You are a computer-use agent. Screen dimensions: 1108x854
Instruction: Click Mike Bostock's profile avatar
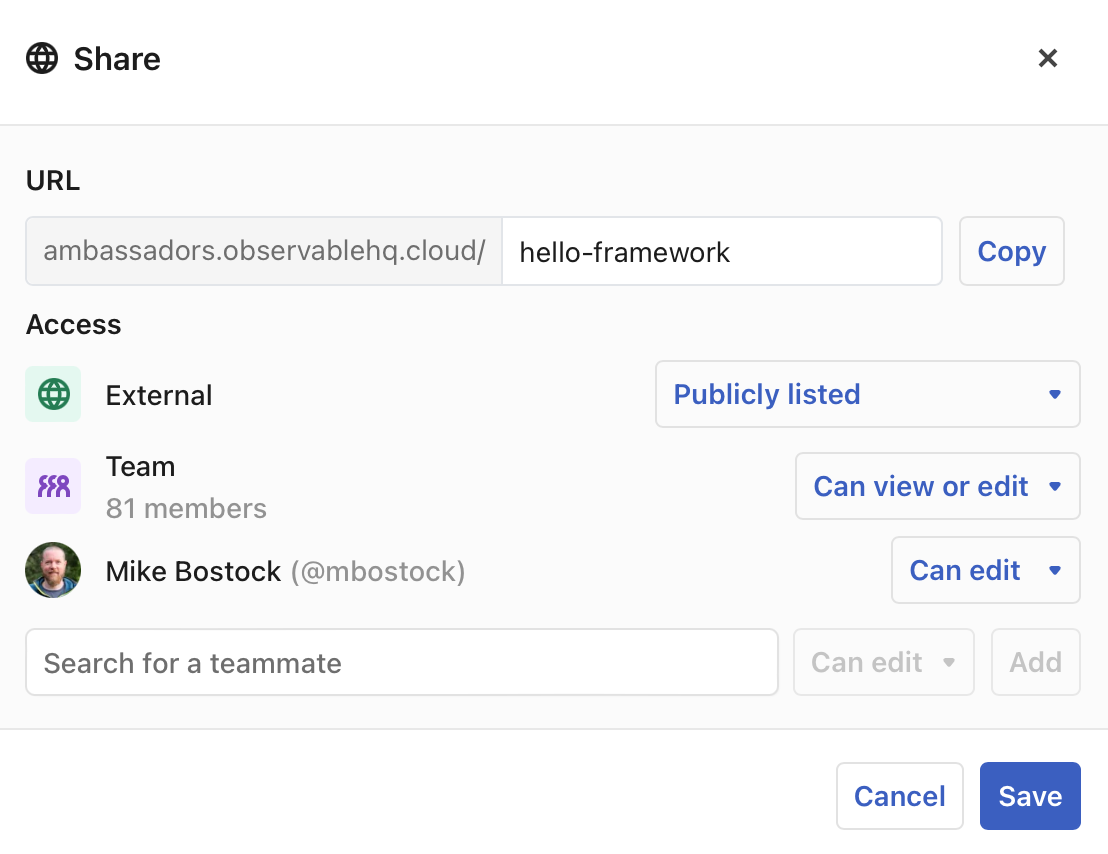coord(53,570)
